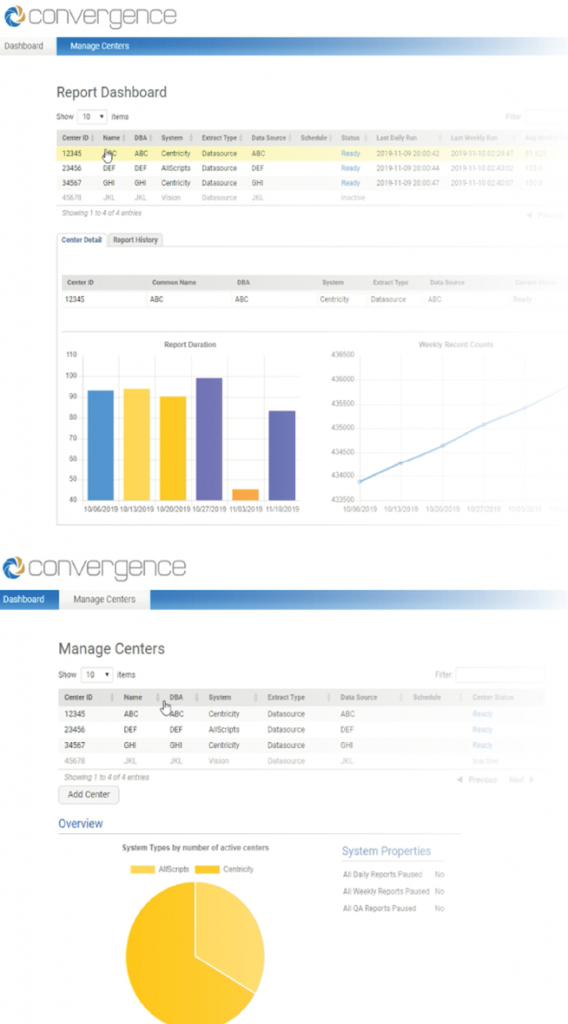Go to Next page in Manage Centers table

[522, 780]
